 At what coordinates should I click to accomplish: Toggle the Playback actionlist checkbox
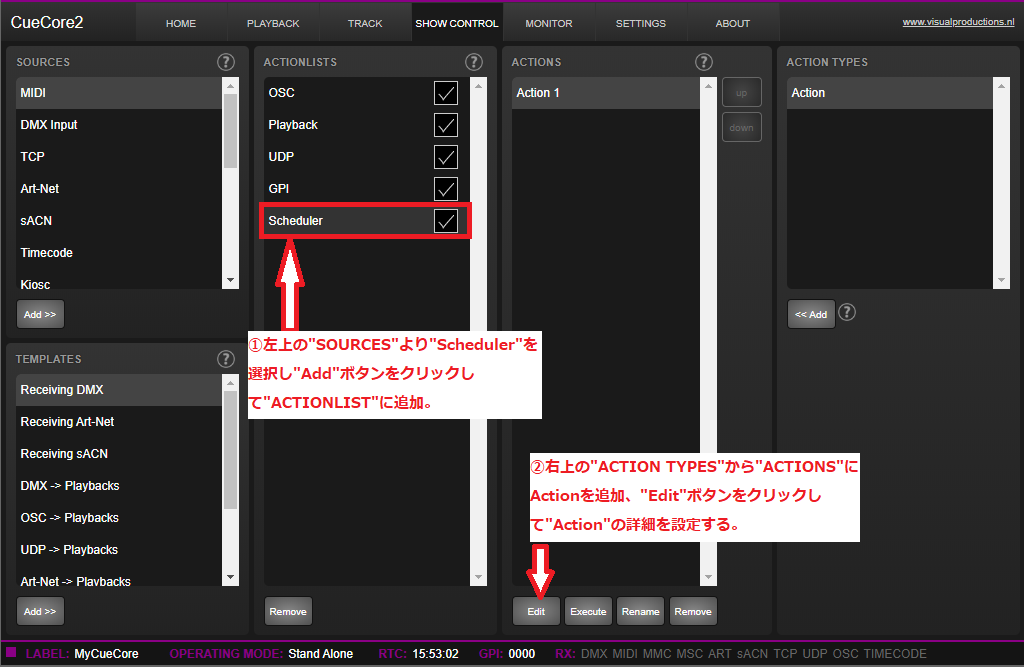(x=445, y=125)
